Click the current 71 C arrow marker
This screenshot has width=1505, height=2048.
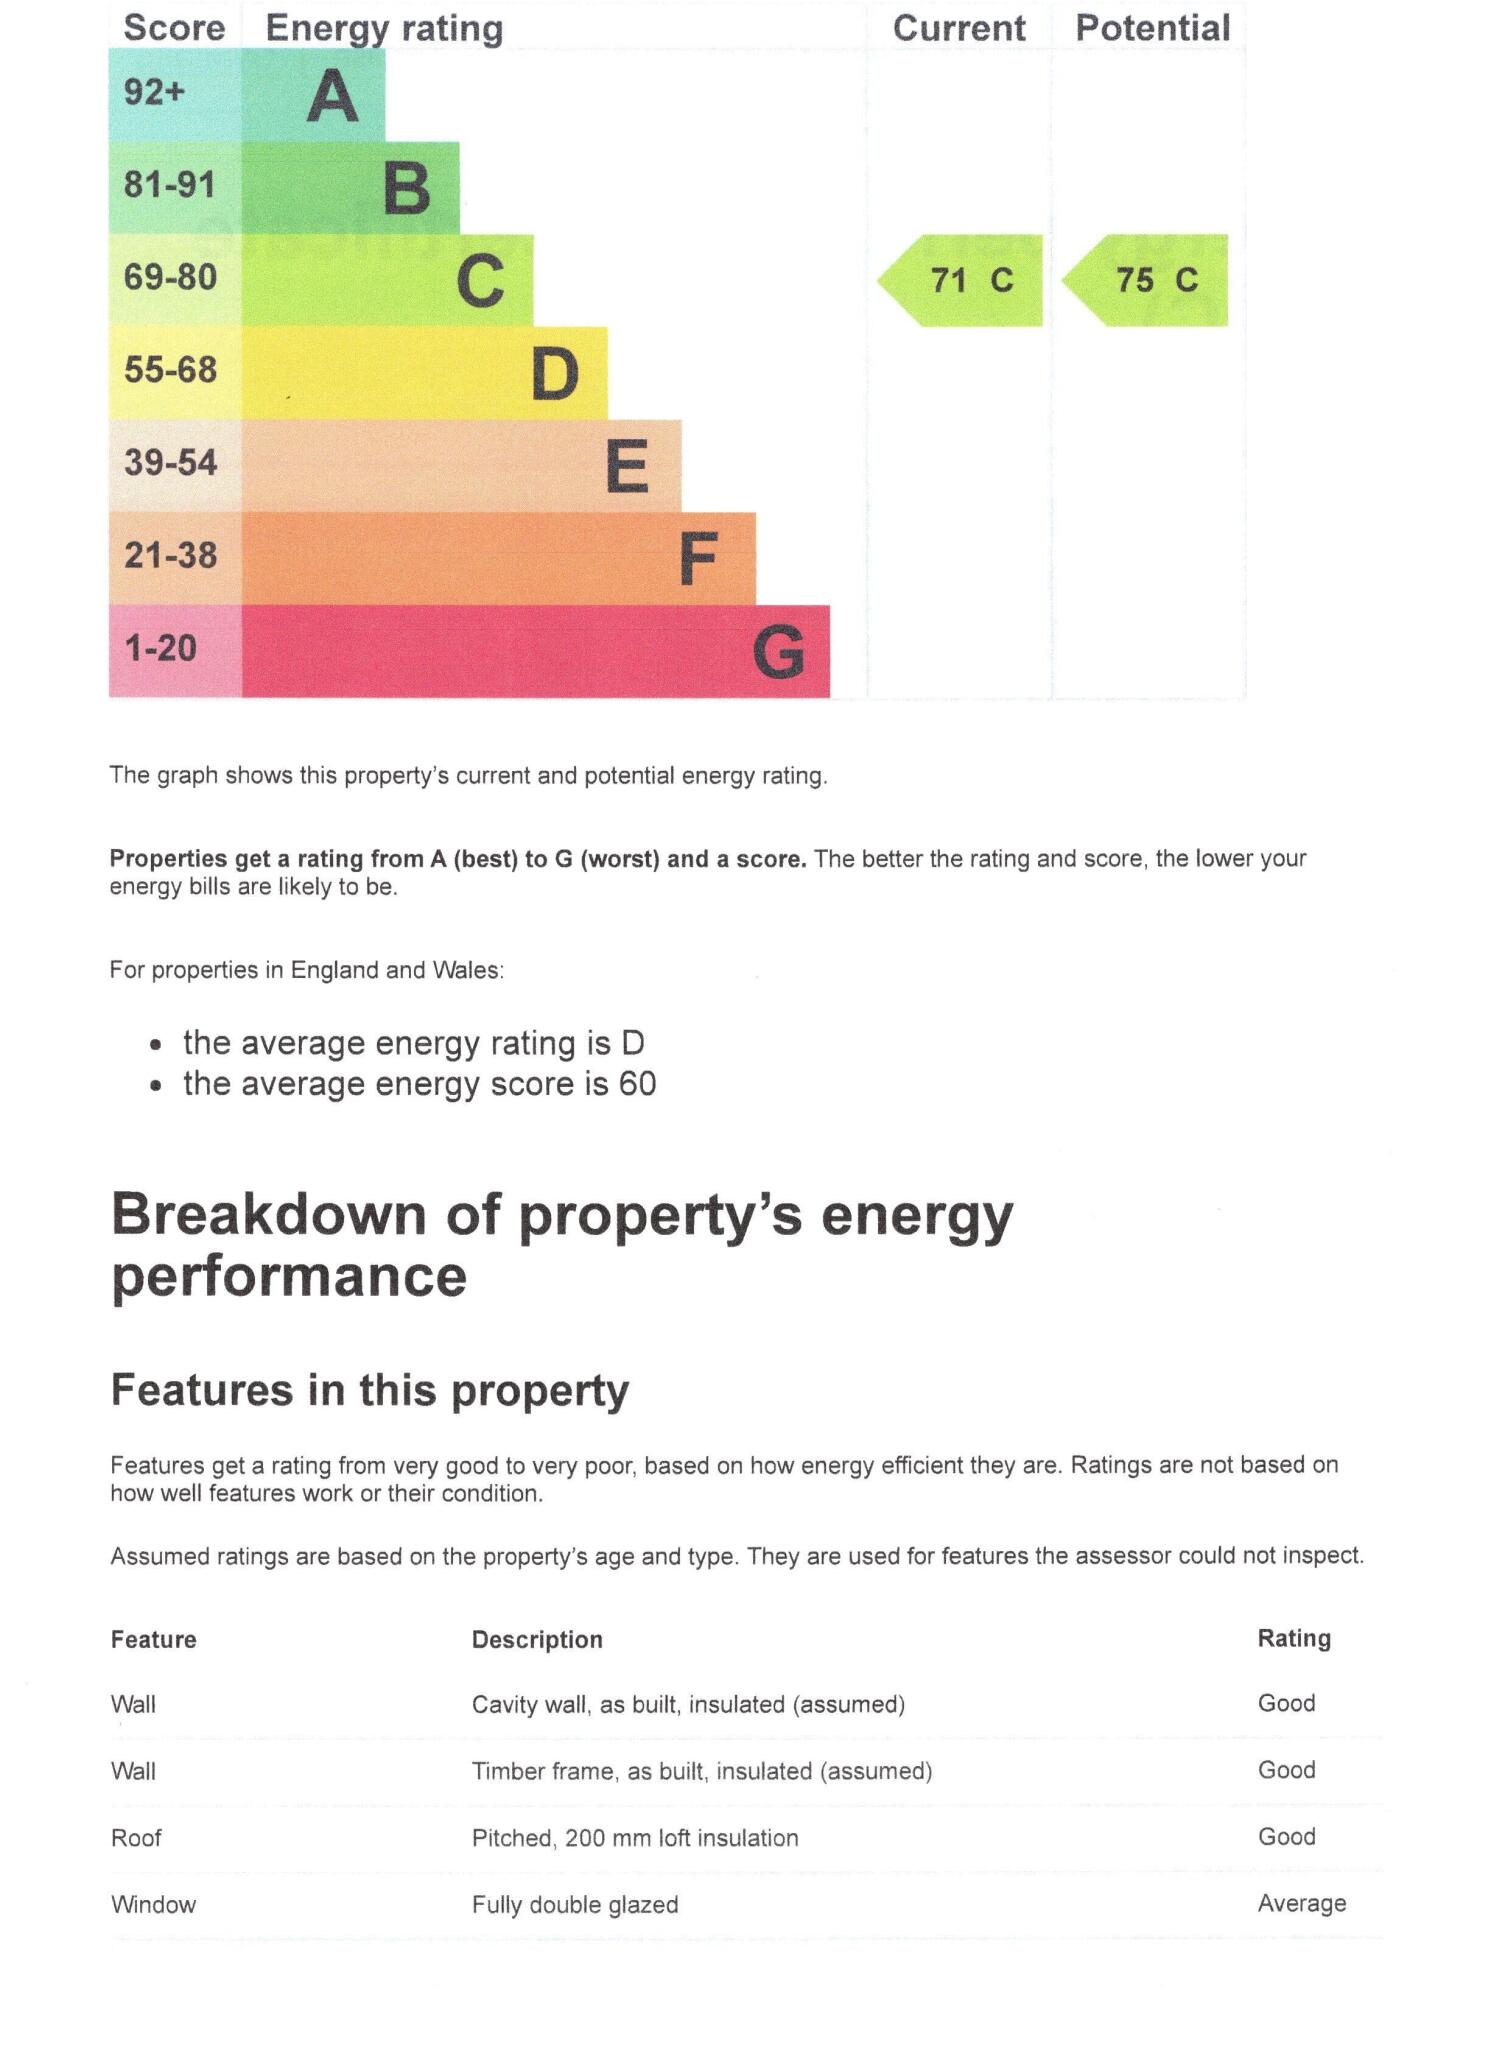[x=960, y=281]
